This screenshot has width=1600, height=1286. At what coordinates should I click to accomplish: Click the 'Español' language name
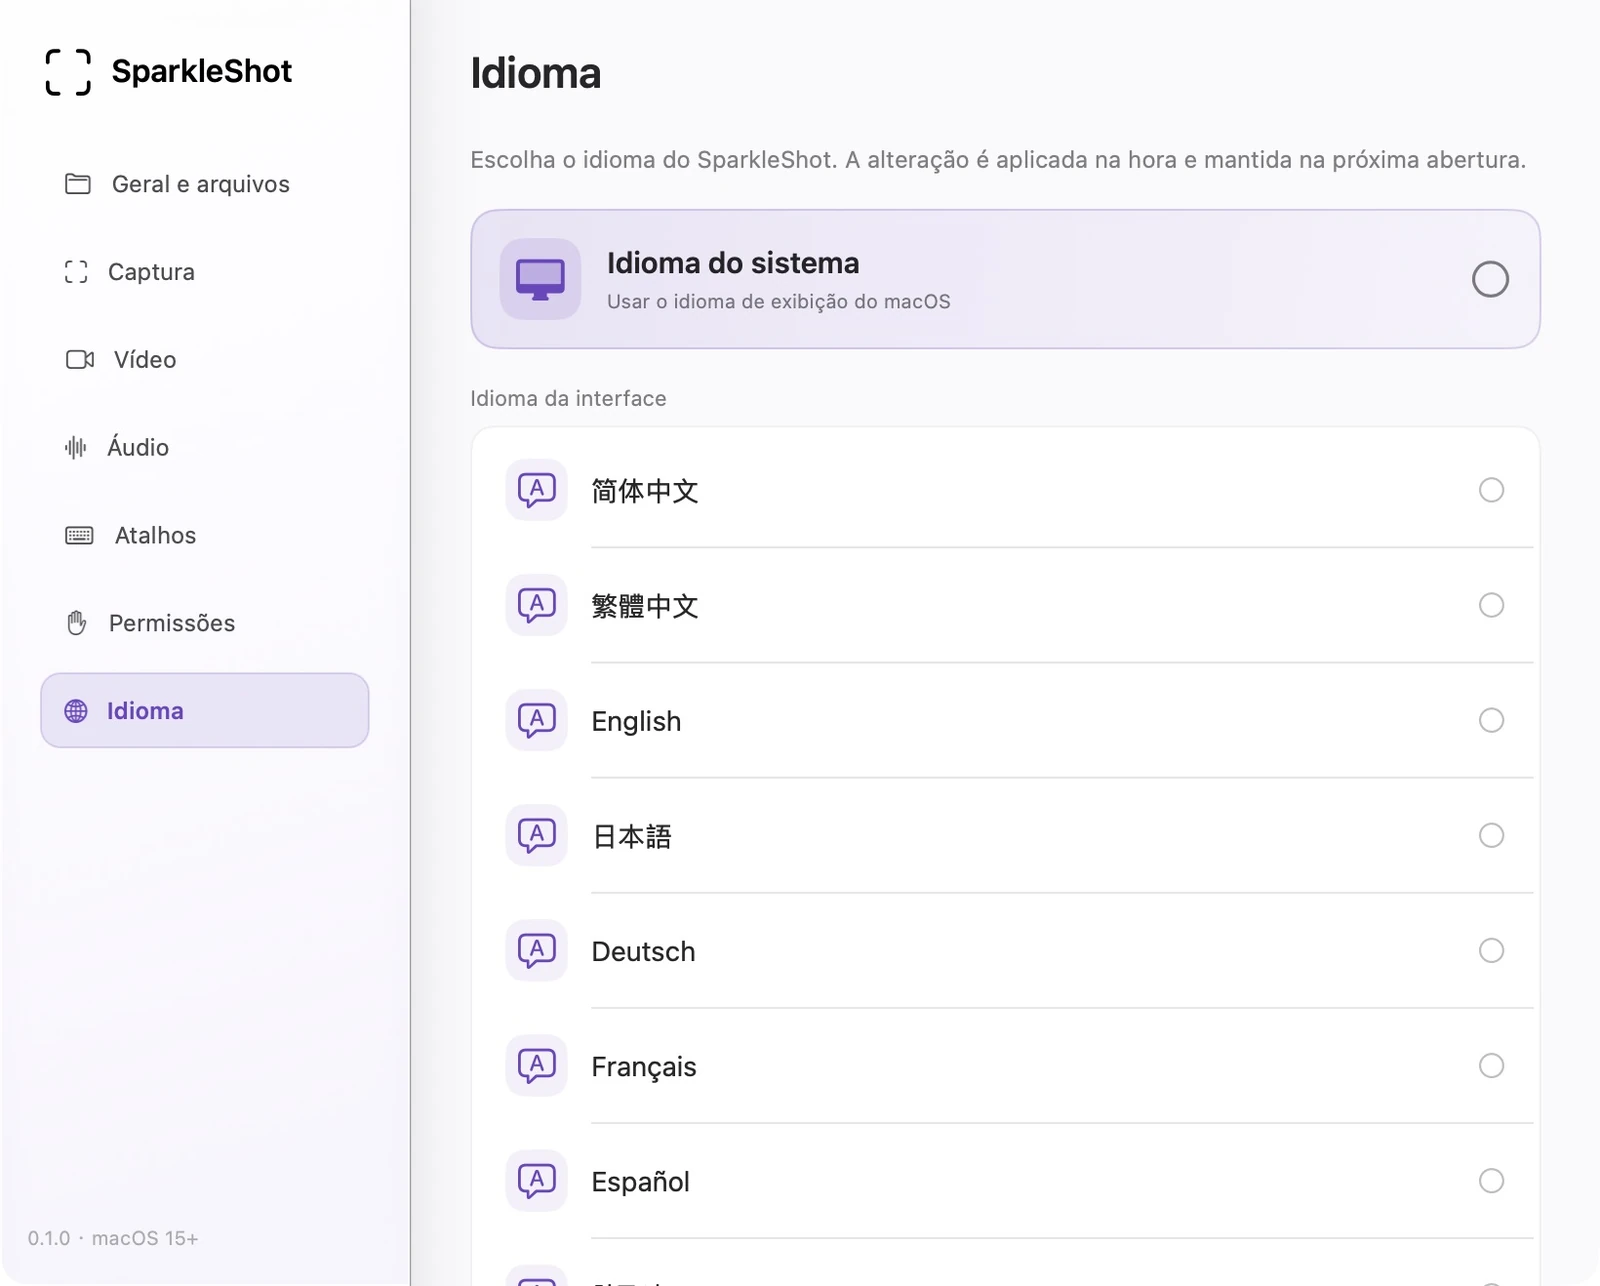coord(641,1182)
